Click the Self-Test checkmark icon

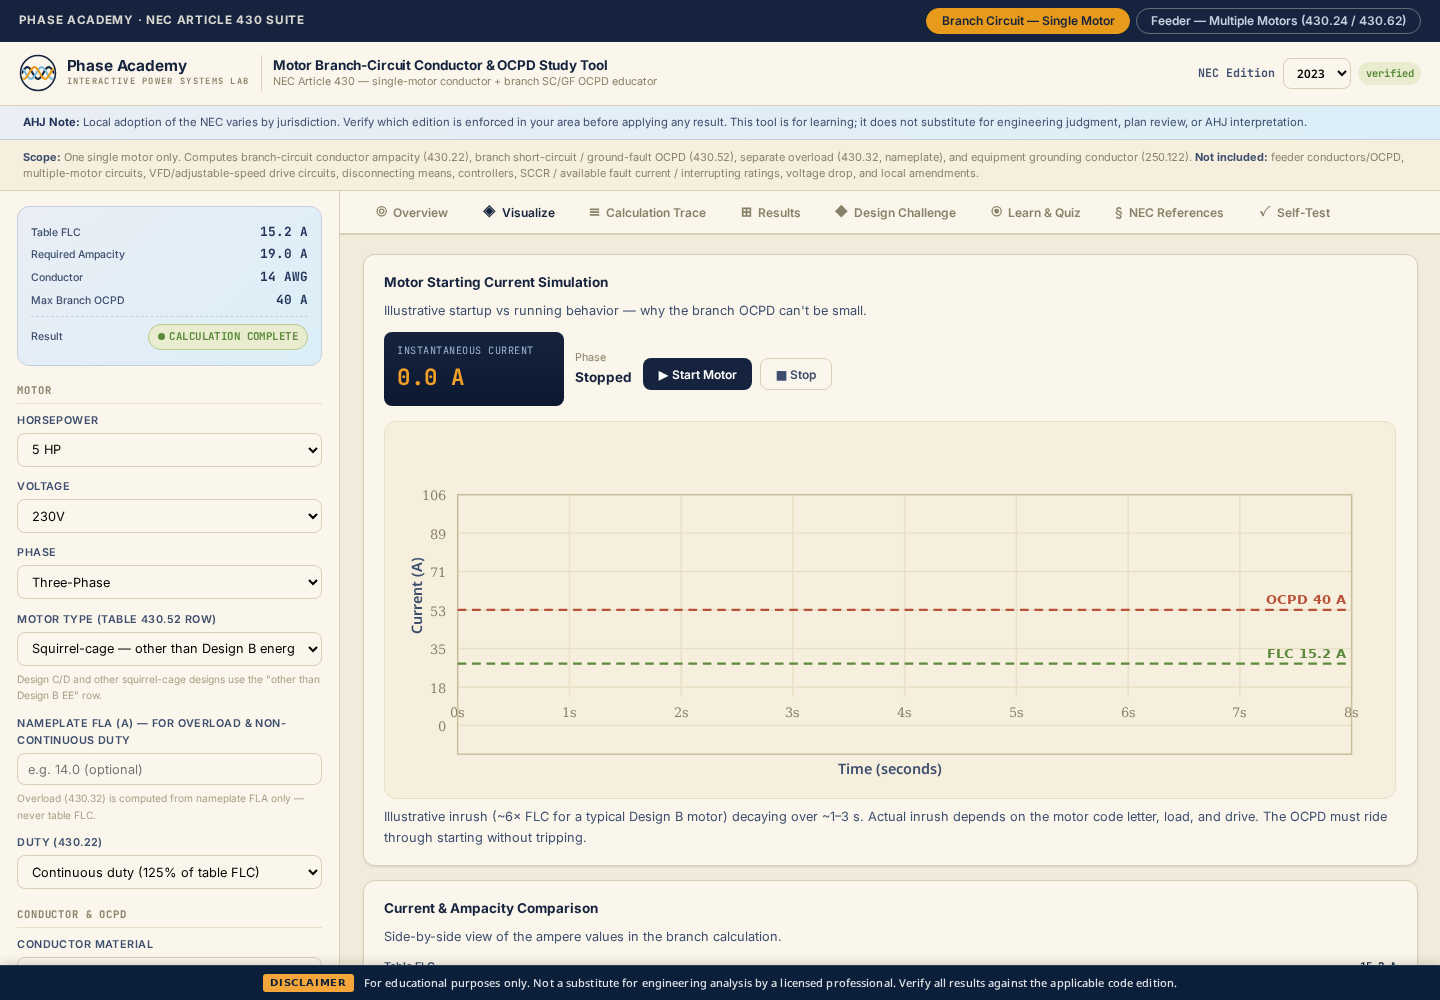[1265, 212]
